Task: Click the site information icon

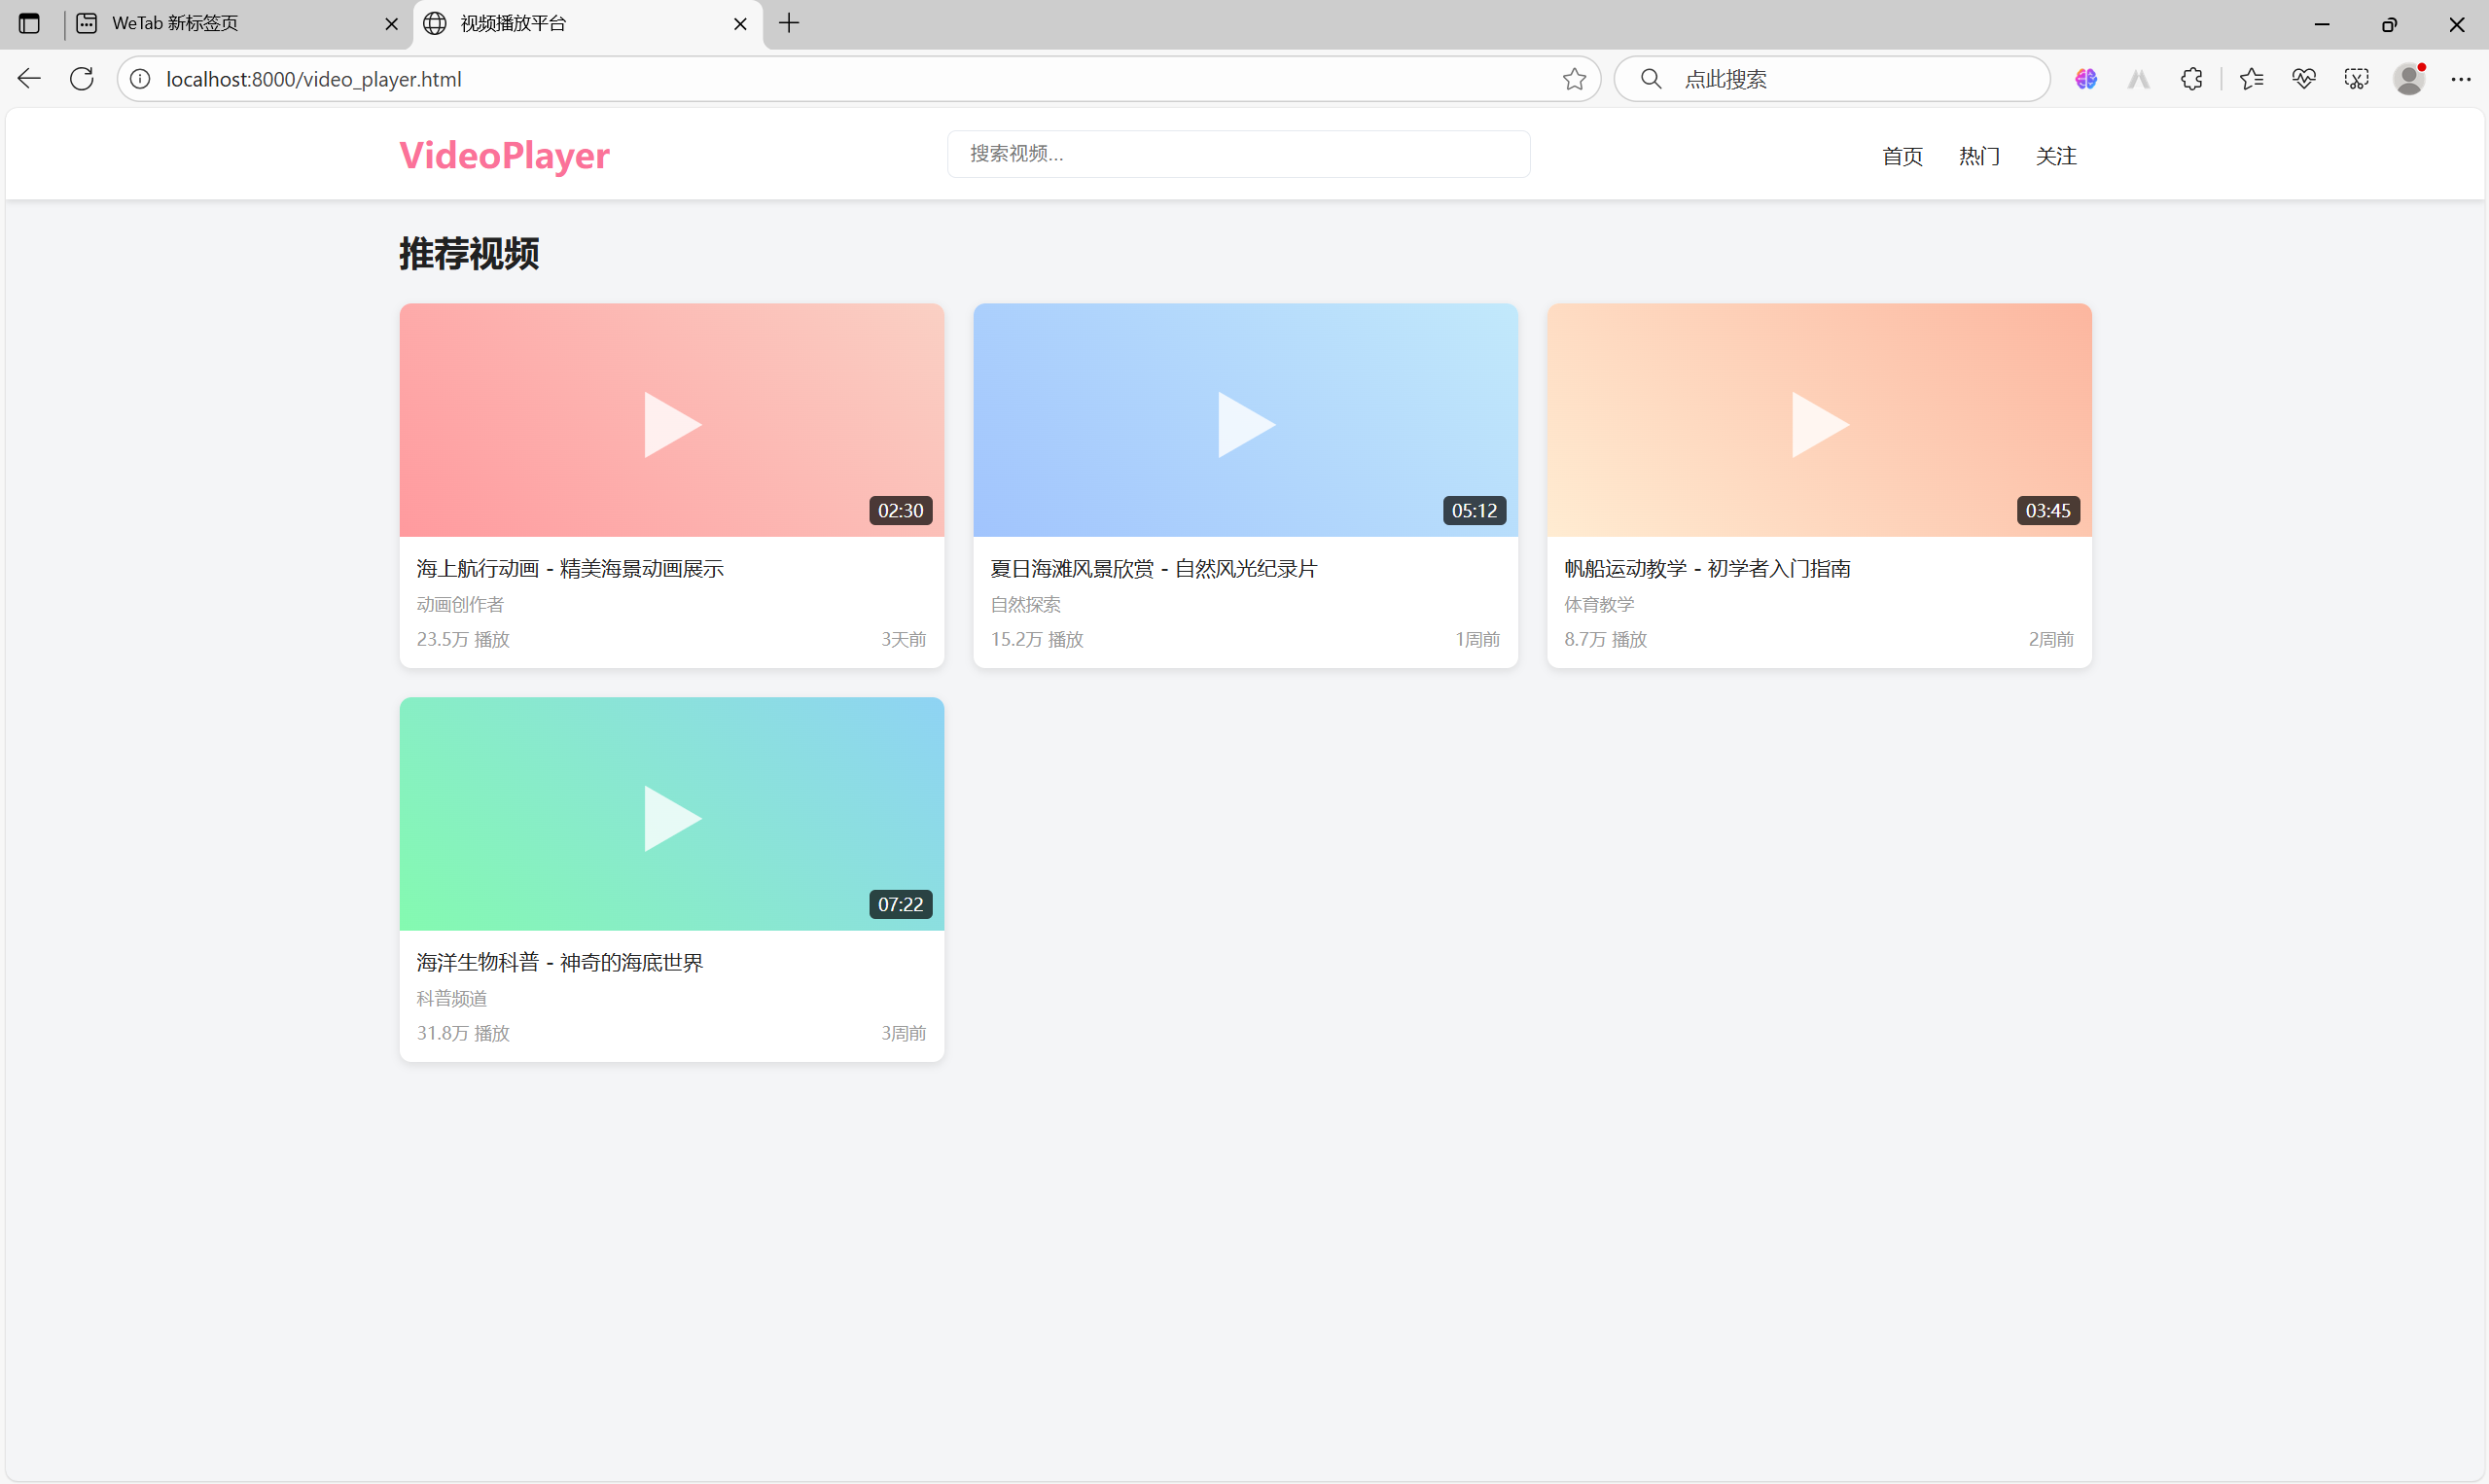Action: [140, 79]
